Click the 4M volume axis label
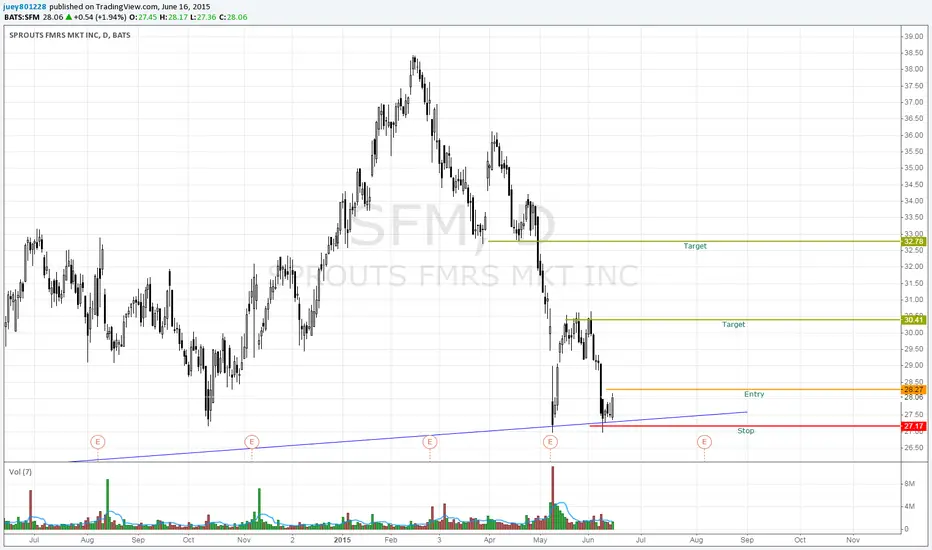932x550 pixels. coord(909,507)
